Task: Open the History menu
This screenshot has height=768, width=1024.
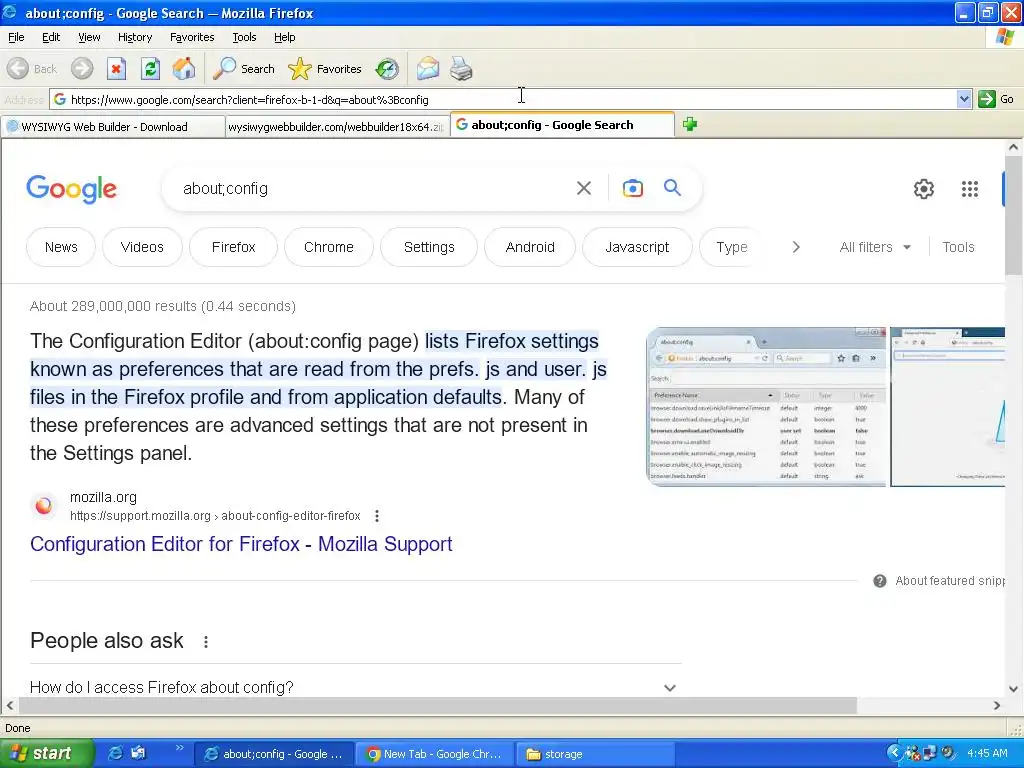Action: (135, 37)
